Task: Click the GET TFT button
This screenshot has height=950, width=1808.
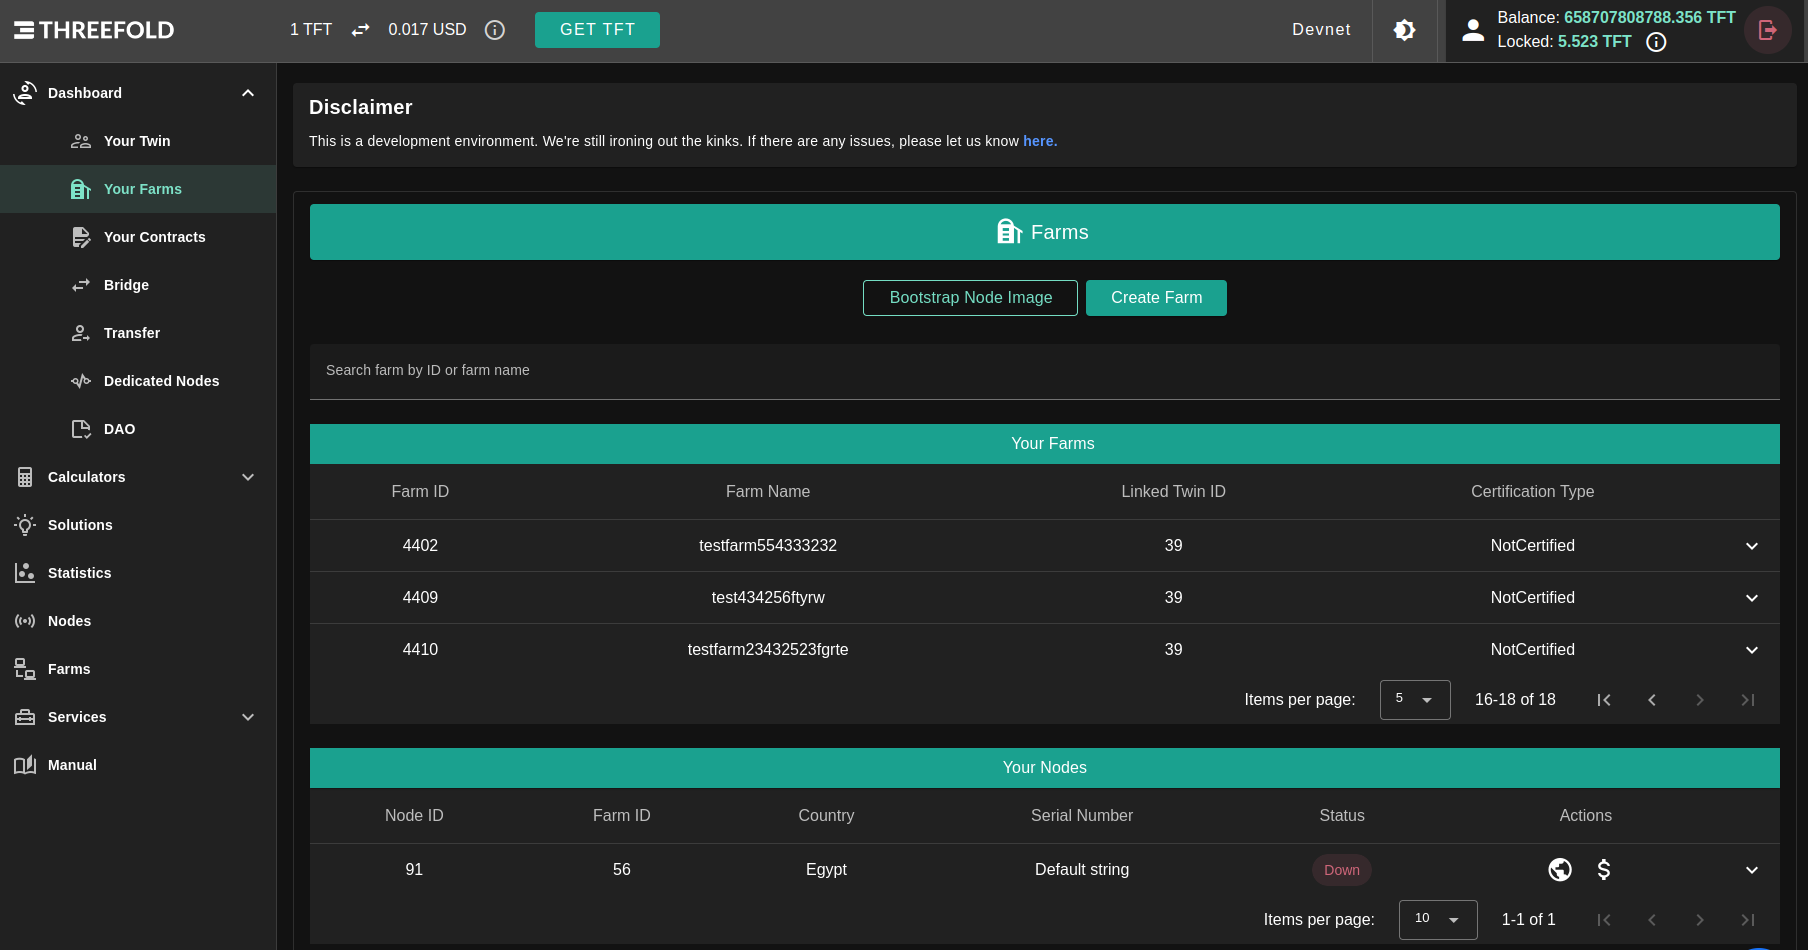Action: [x=597, y=30]
